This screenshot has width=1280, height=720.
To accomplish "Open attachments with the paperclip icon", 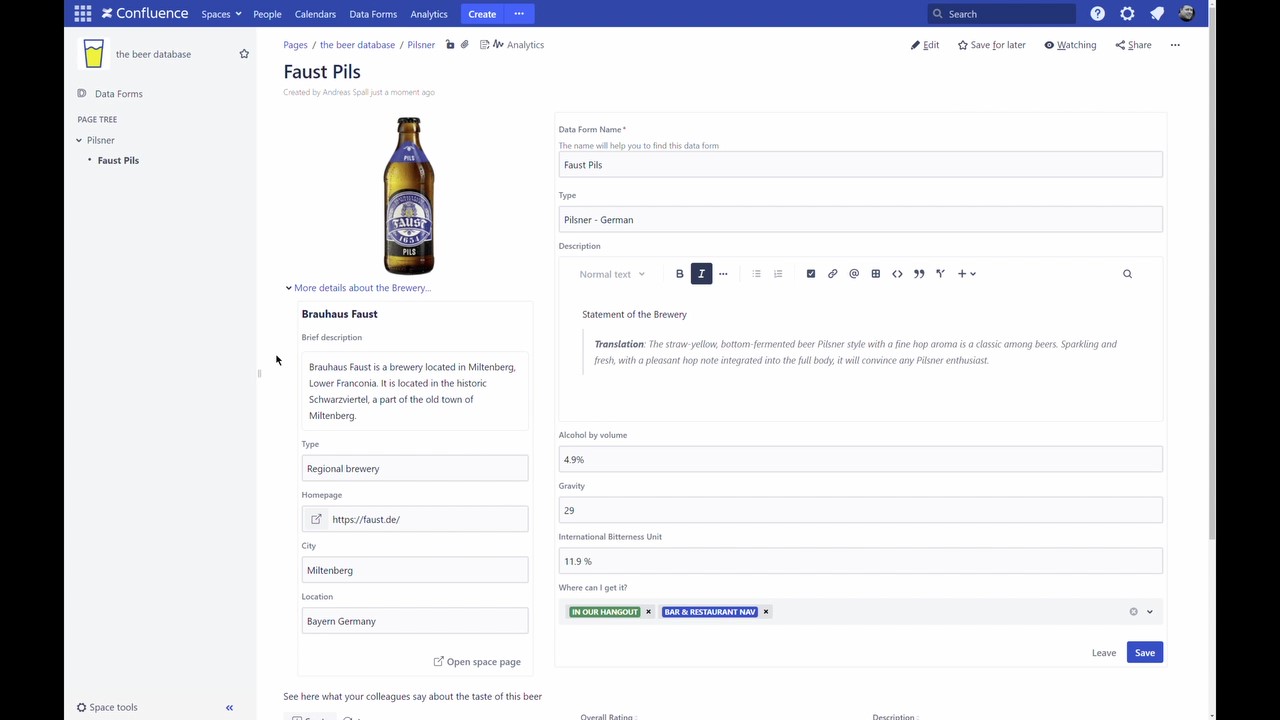I will (464, 44).
